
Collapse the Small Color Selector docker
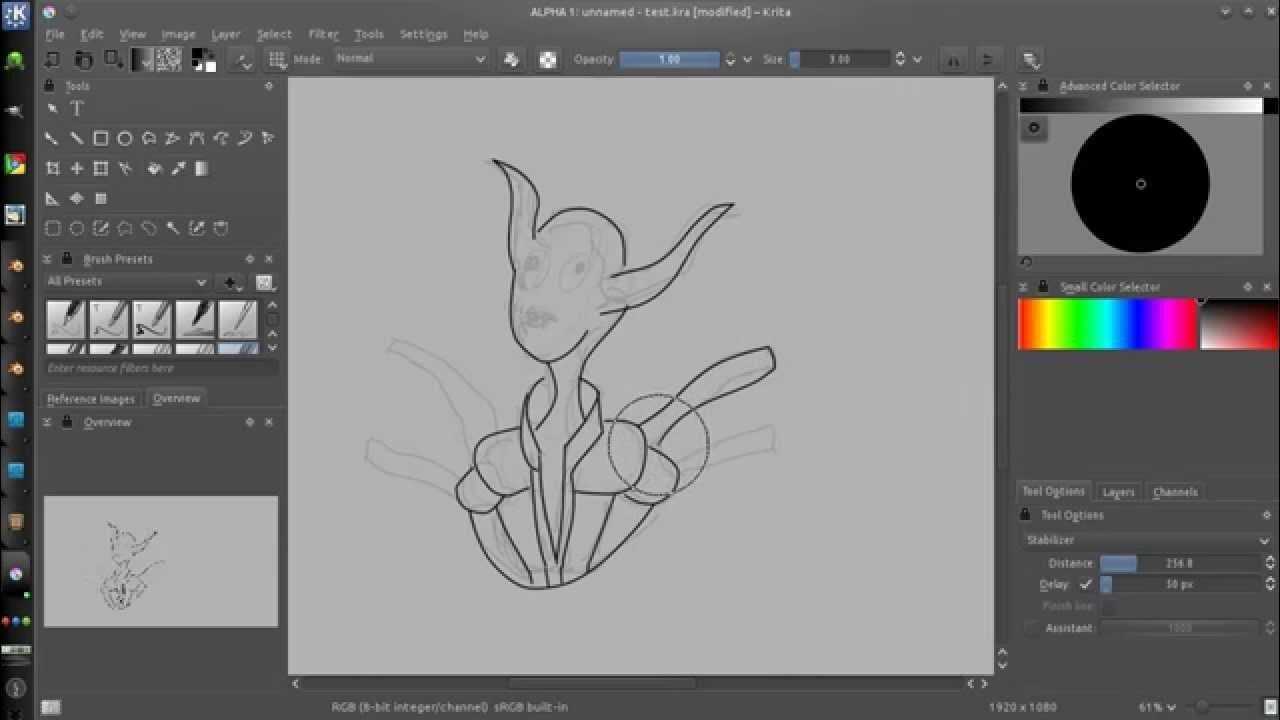pyautogui.click(x=1024, y=287)
